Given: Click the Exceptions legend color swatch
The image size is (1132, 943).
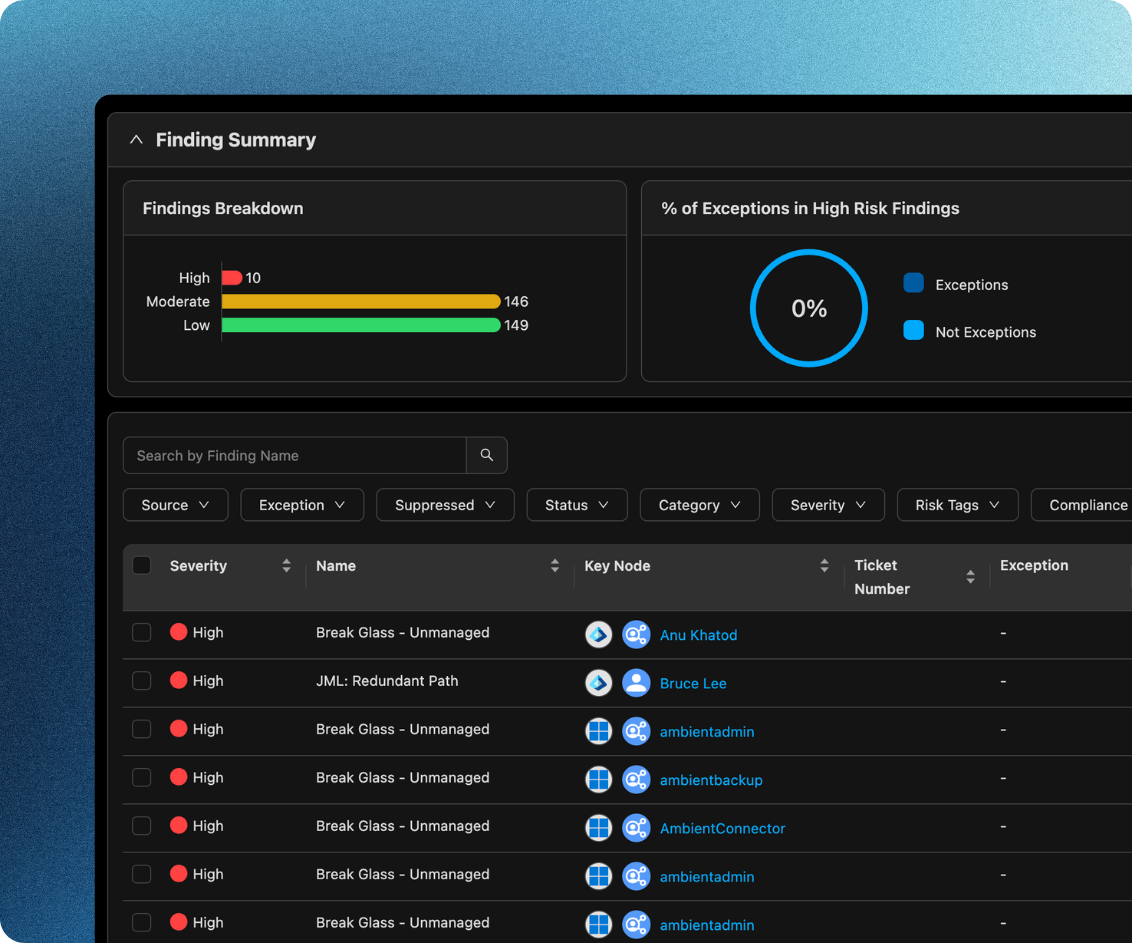Looking at the screenshot, I should (913, 283).
